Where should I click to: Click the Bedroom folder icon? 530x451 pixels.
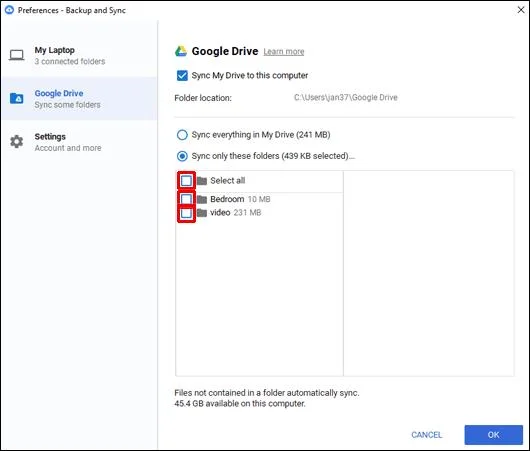tap(202, 199)
